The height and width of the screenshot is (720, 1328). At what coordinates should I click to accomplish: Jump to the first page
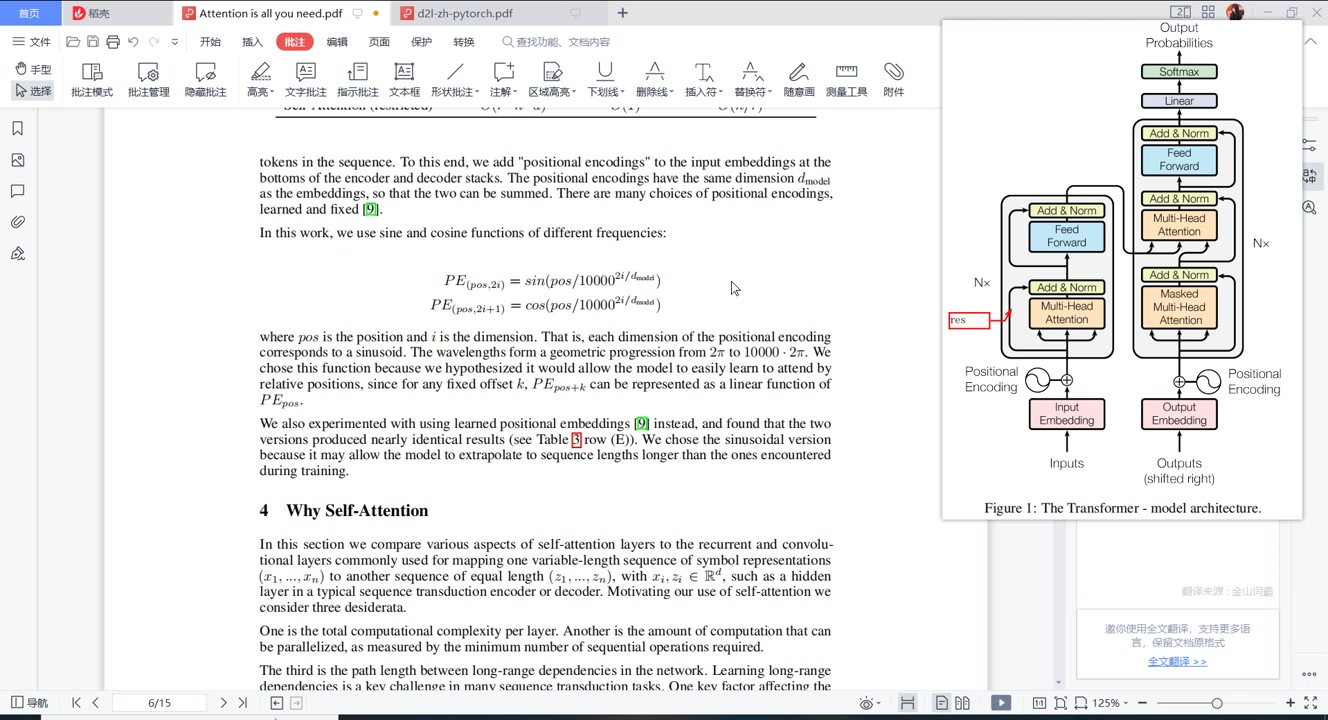point(76,703)
